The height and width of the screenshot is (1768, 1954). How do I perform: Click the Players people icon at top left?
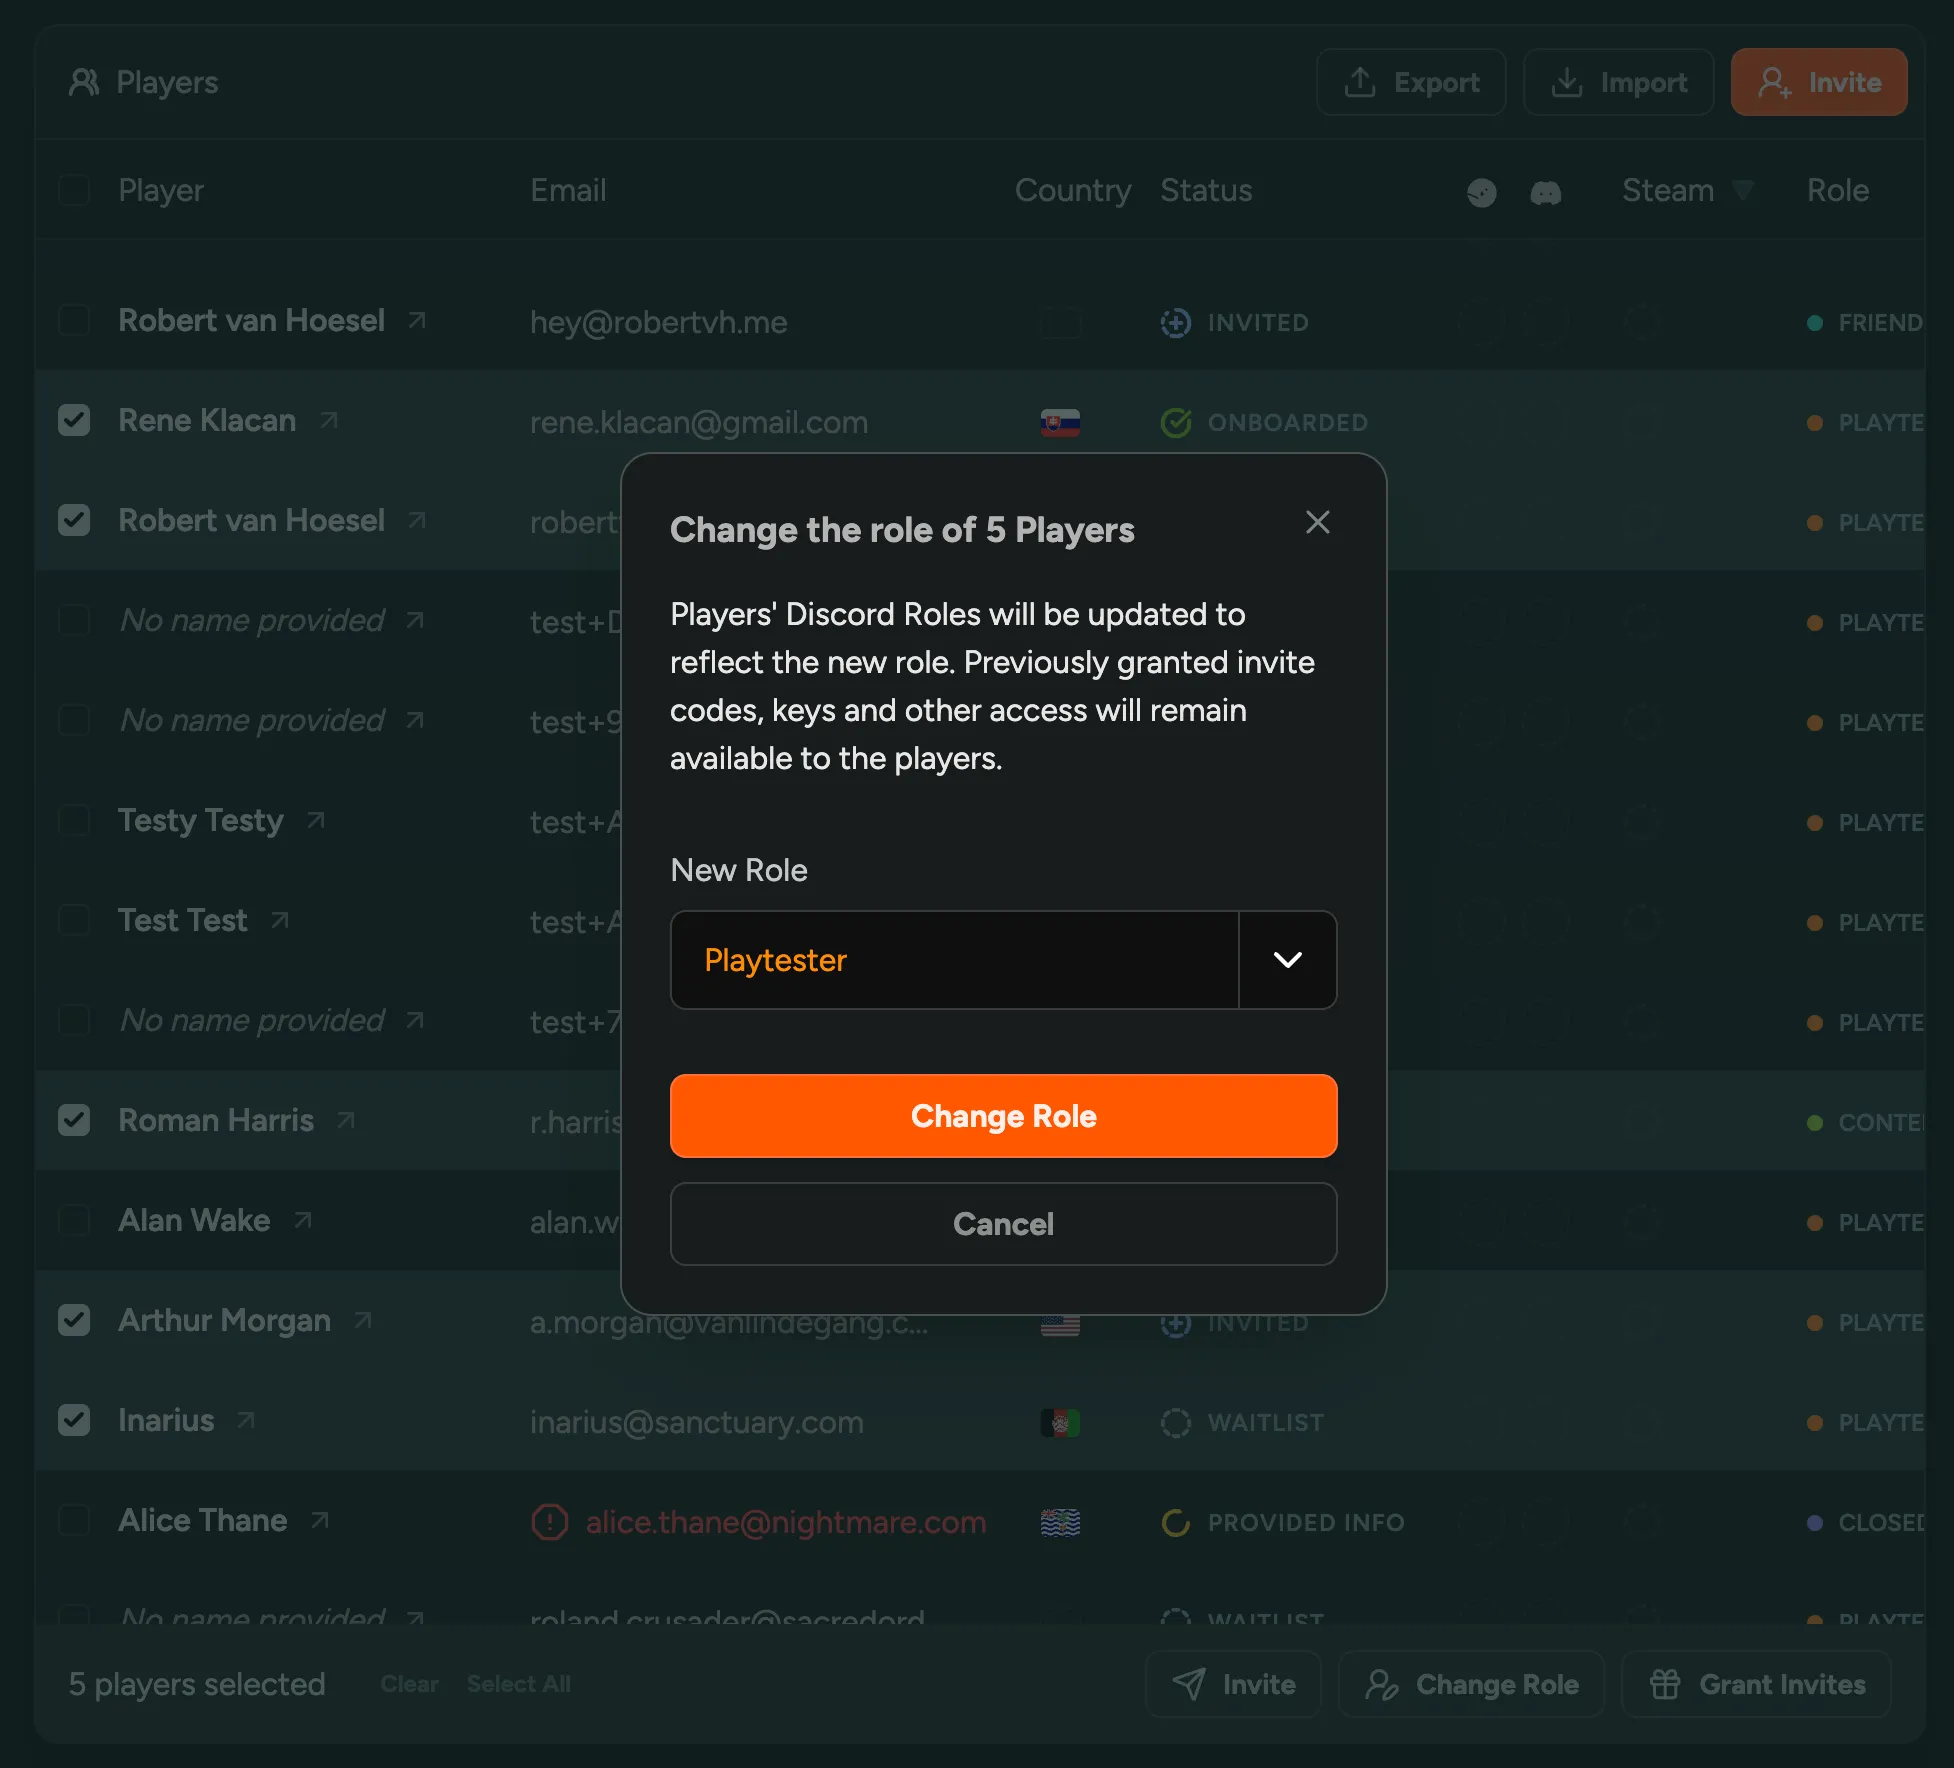point(84,83)
